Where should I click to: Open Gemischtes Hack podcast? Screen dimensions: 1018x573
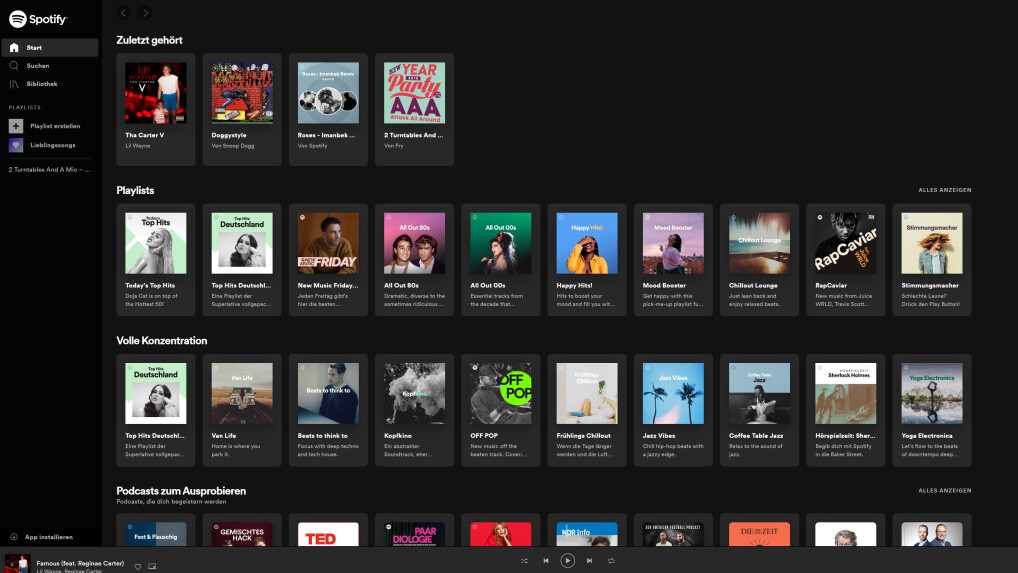242,530
